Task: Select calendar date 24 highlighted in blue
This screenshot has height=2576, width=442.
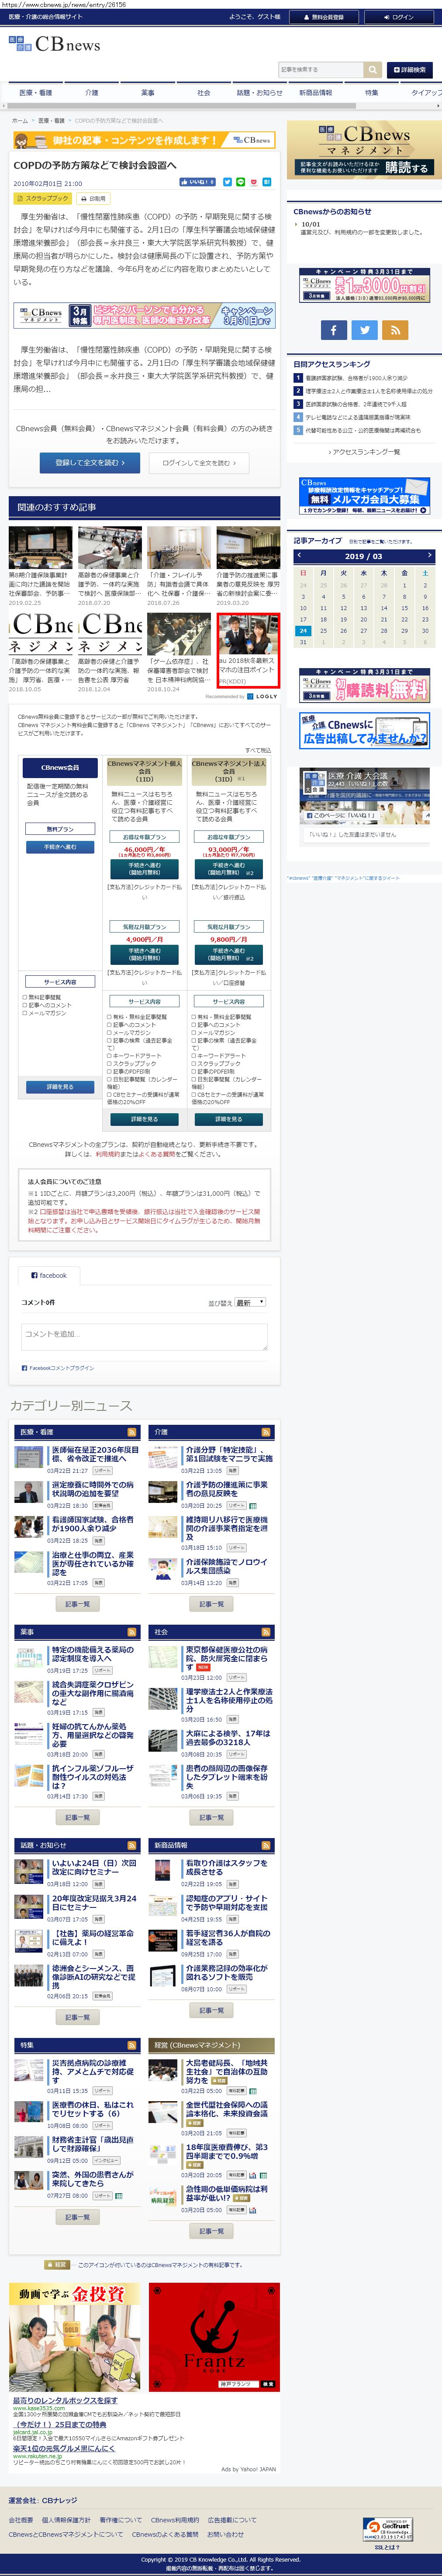Action: coord(303,631)
